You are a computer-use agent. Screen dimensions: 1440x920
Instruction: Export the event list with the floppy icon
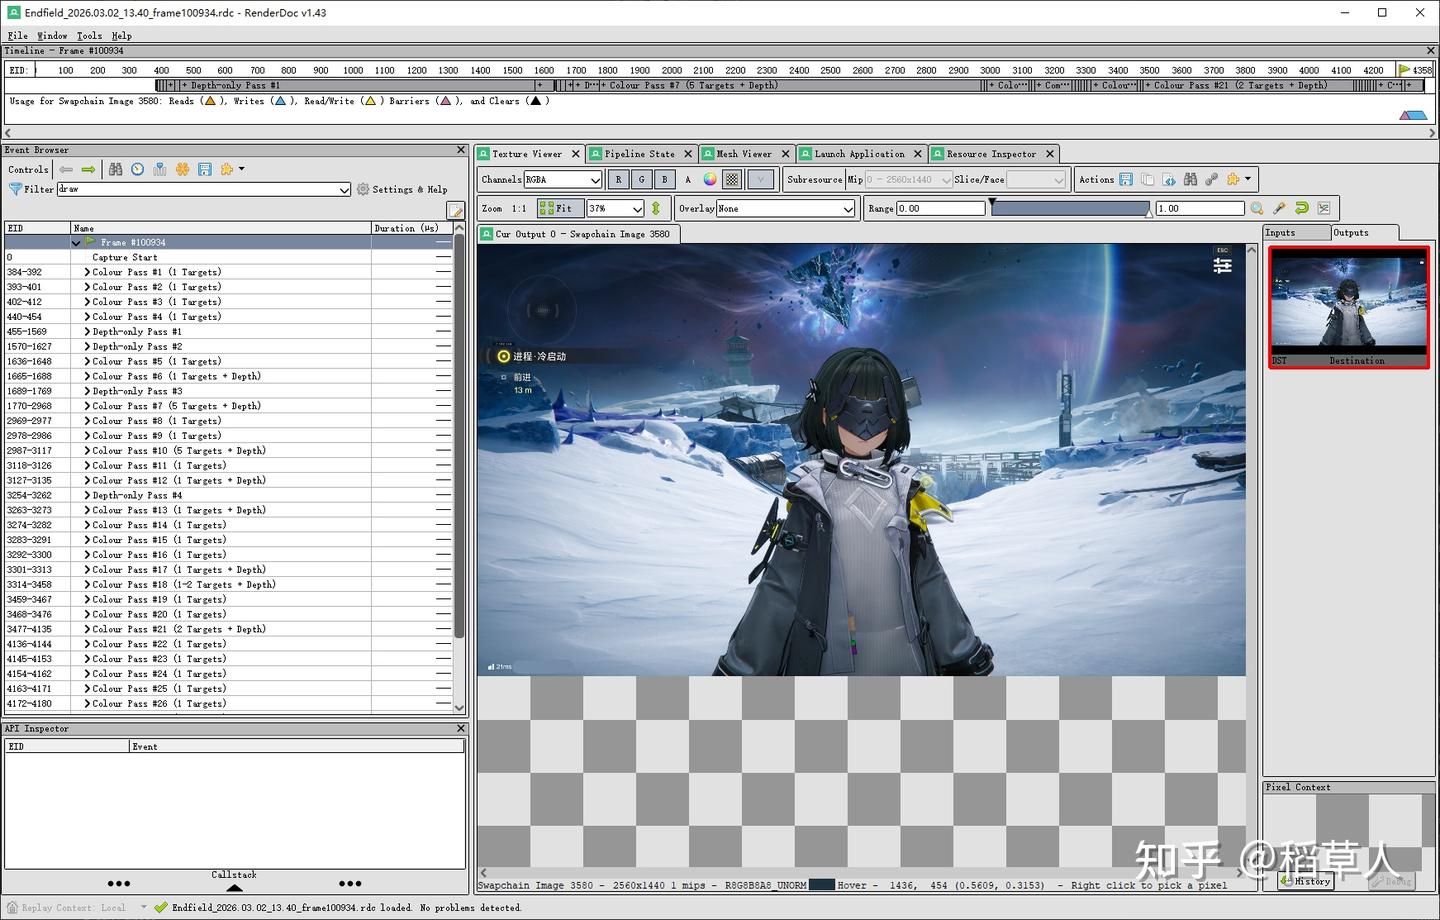click(204, 169)
